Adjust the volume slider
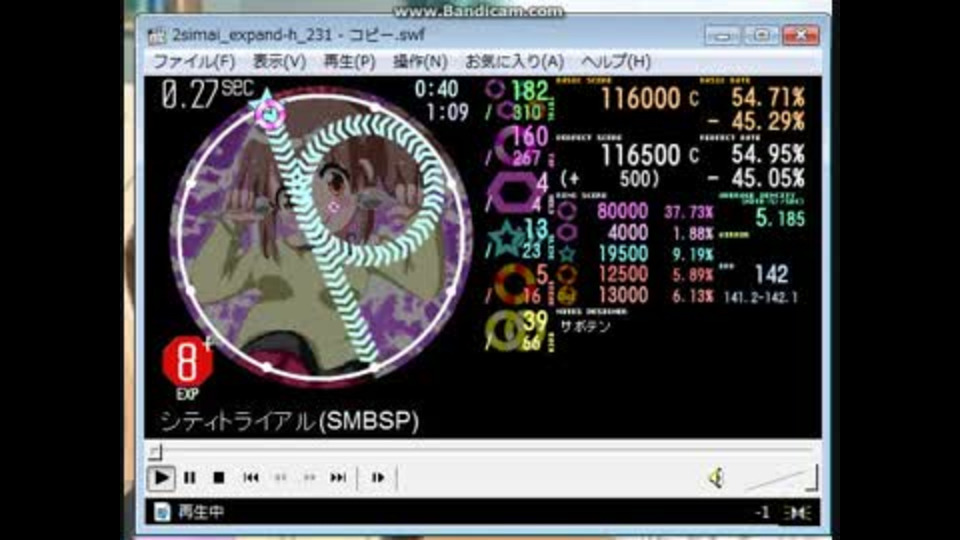 click(x=782, y=478)
